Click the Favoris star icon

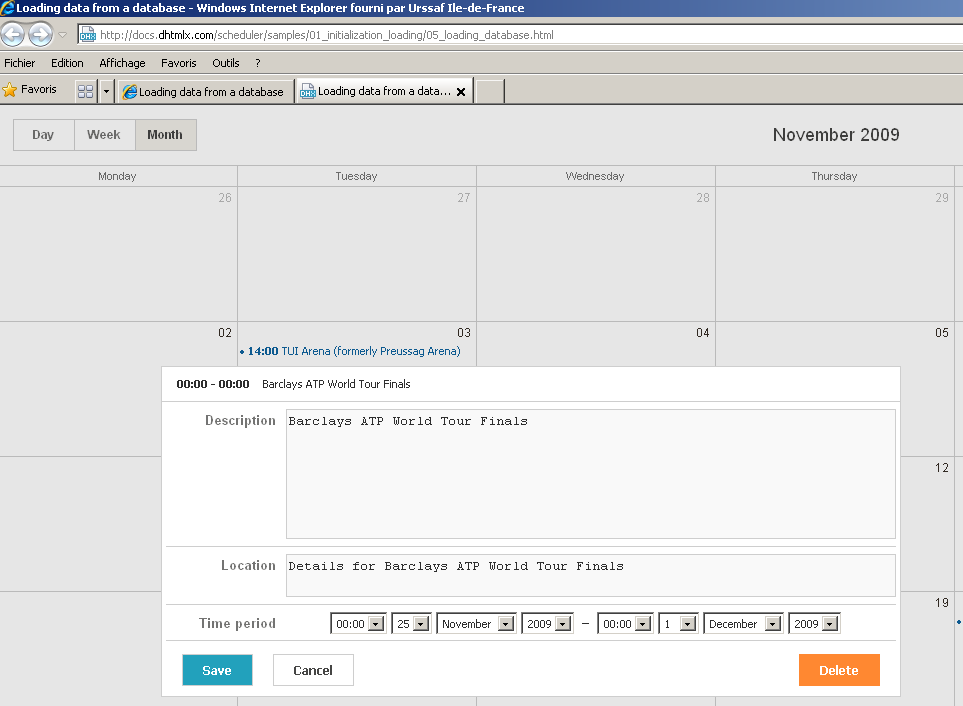pyautogui.click(x=10, y=90)
